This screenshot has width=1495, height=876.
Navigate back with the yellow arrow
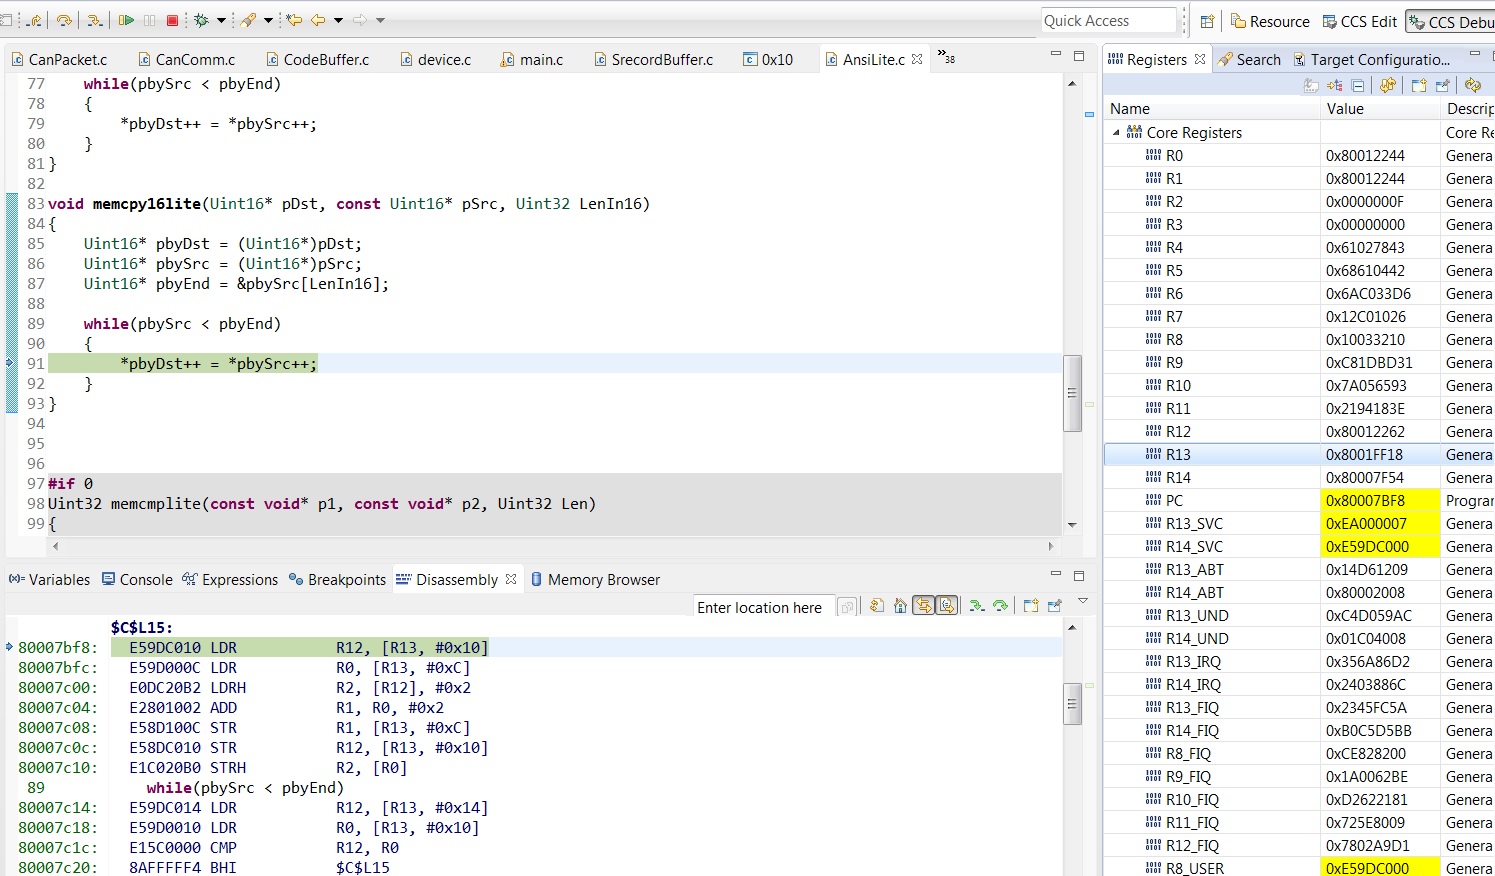tap(317, 20)
